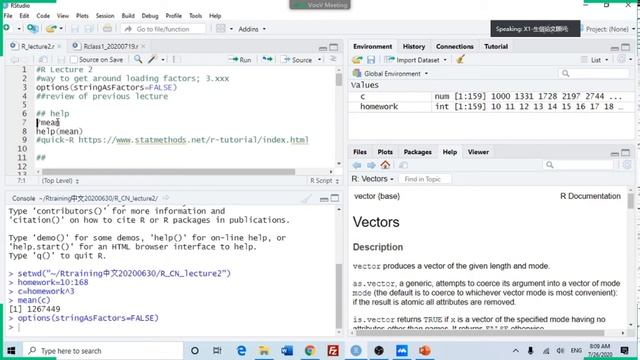The image size is (640, 360).
Task: Clear environment objects with the broom icon
Action: point(460,60)
